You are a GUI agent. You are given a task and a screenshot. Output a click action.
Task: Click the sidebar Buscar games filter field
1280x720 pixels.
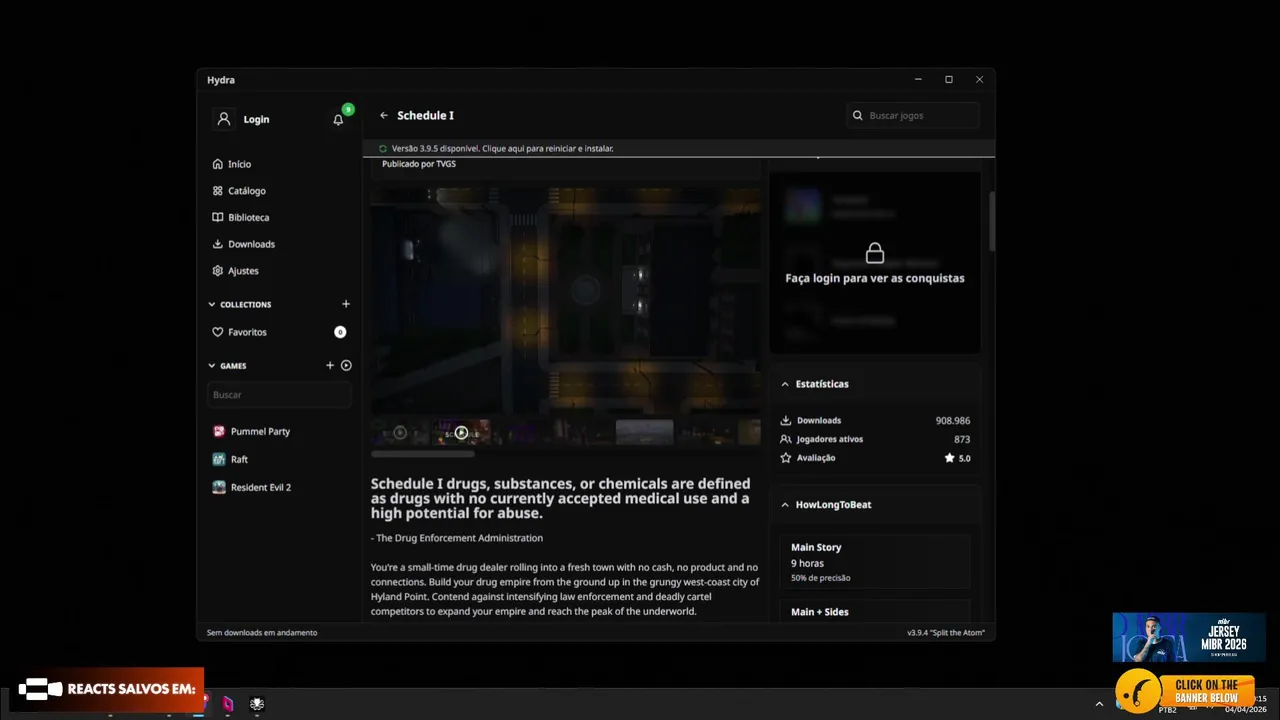pyautogui.click(x=279, y=394)
